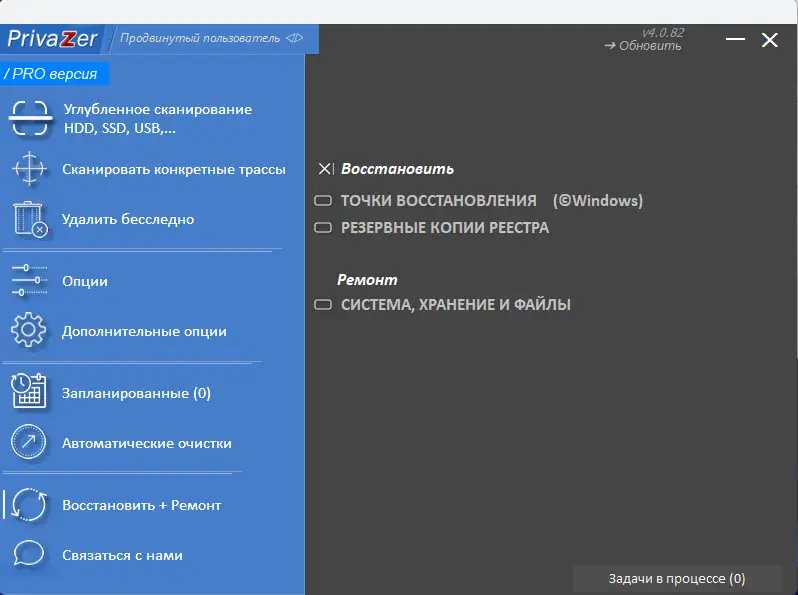Switch user mode via Продвинутый пользователь selector

click(x=211, y=38)
